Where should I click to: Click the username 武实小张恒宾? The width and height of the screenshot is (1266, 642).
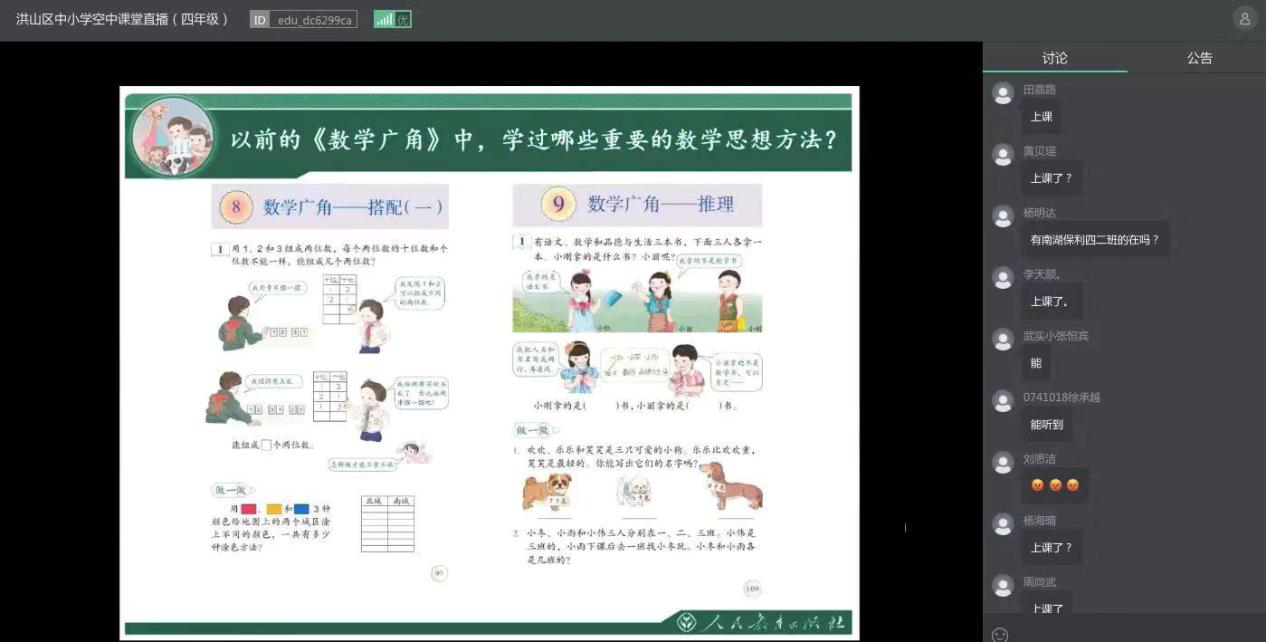coord(1056,336)
